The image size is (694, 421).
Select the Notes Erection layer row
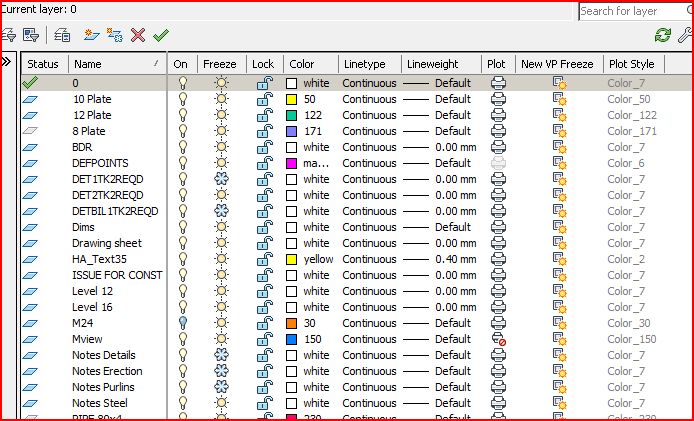[107, 371]
